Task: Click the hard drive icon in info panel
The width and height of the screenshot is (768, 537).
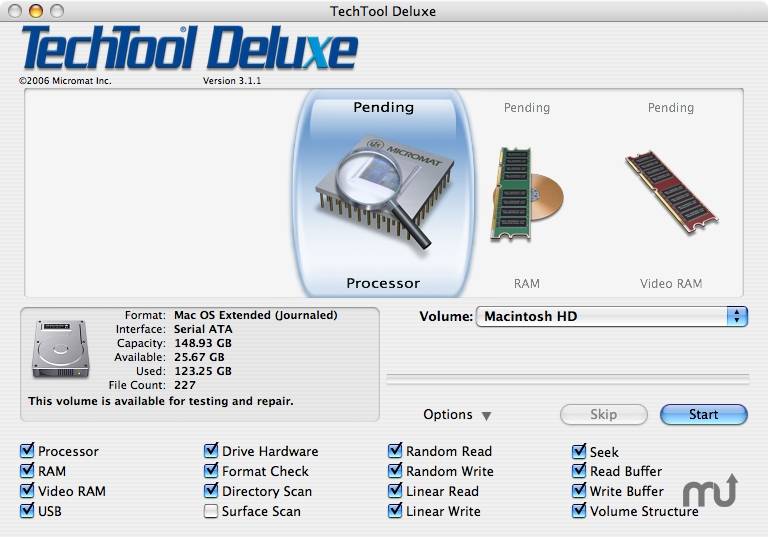Action: point(61,349)
